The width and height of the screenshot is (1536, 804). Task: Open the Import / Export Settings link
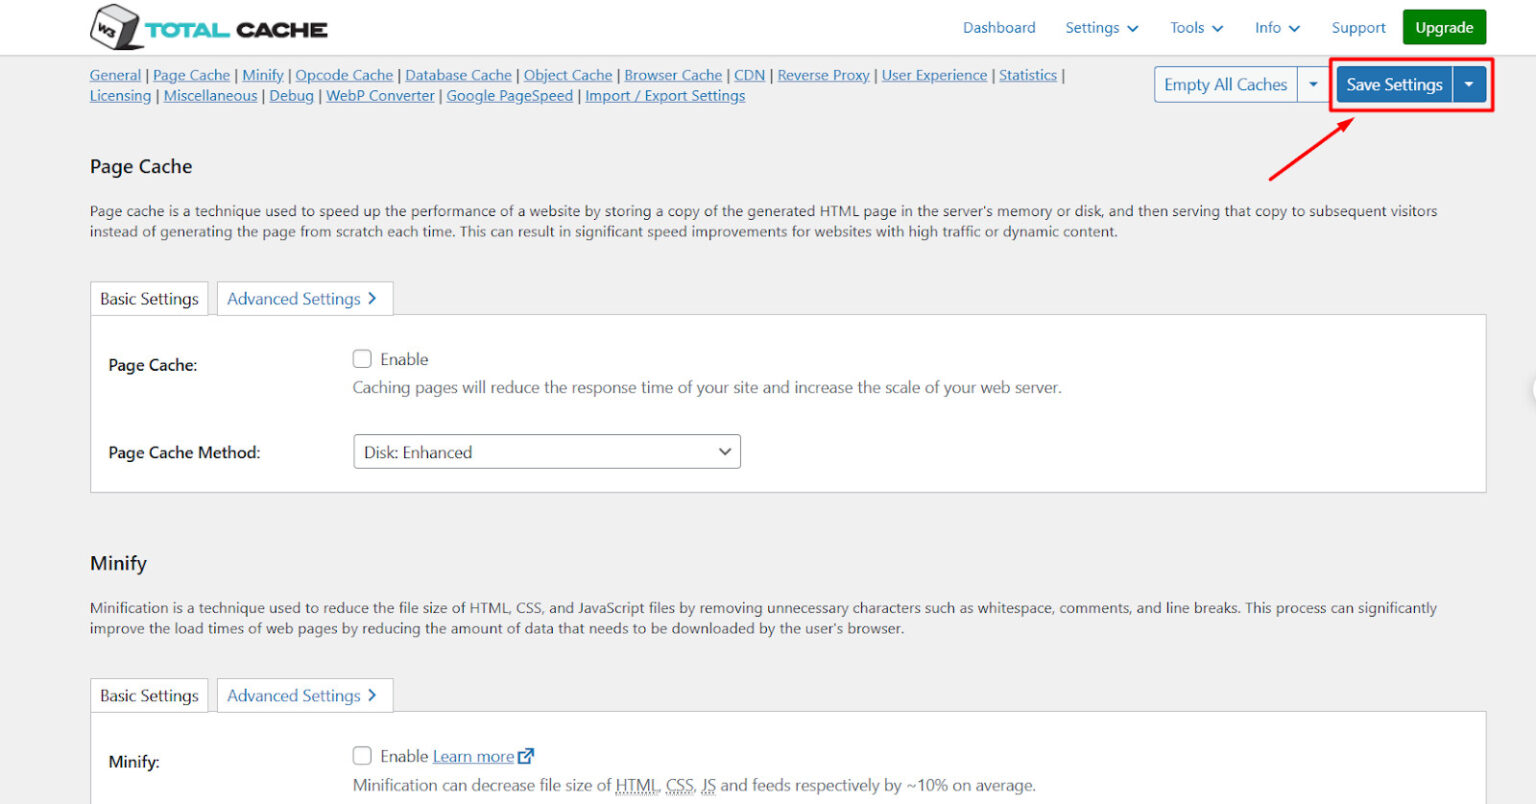665,96
